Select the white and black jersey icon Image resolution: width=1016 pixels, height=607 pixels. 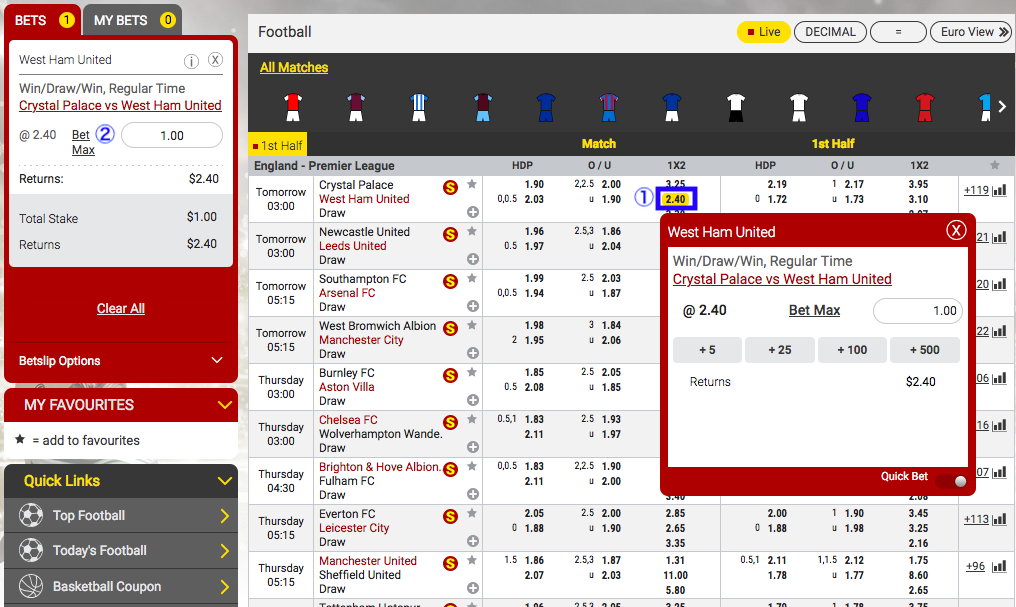[x=735, y=108]
